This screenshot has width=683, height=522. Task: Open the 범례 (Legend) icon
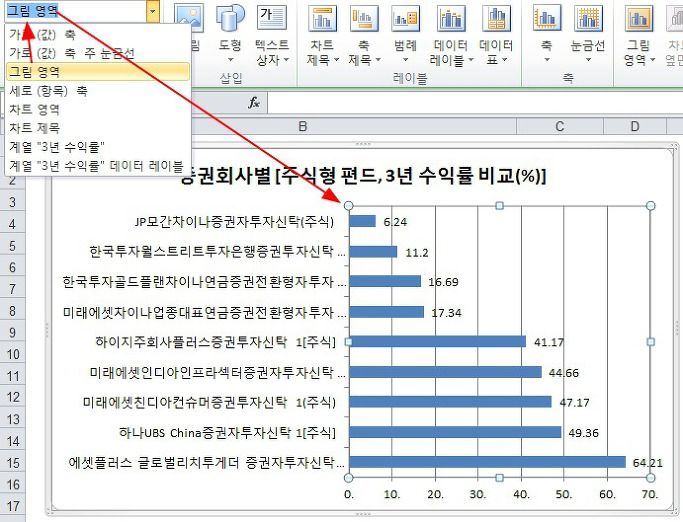point(406,18)
